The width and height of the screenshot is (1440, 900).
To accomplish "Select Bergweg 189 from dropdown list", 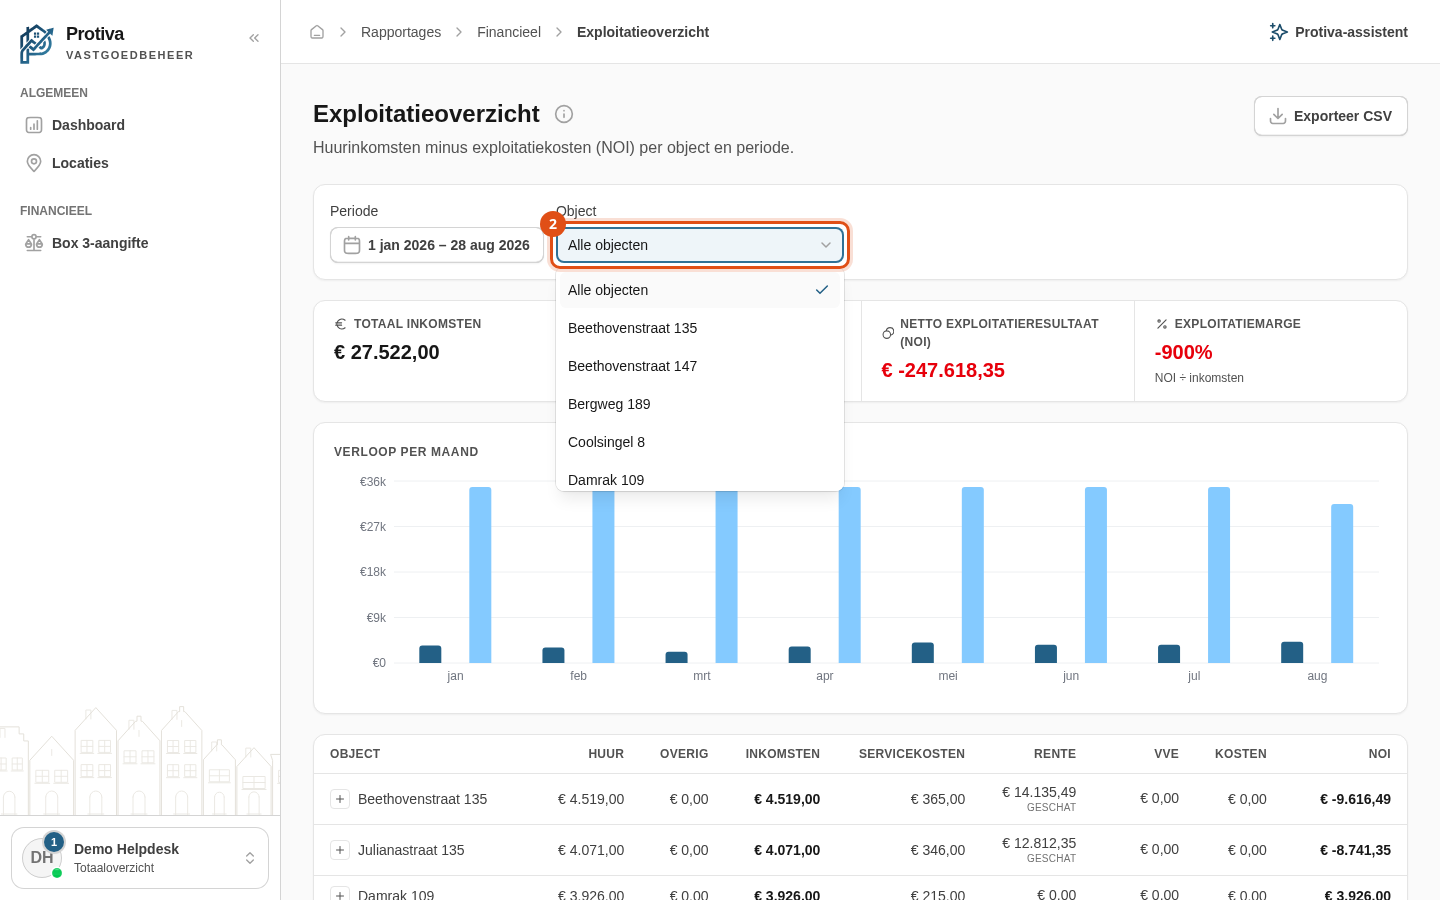I will pyautogui.click(x=700, y=404).
